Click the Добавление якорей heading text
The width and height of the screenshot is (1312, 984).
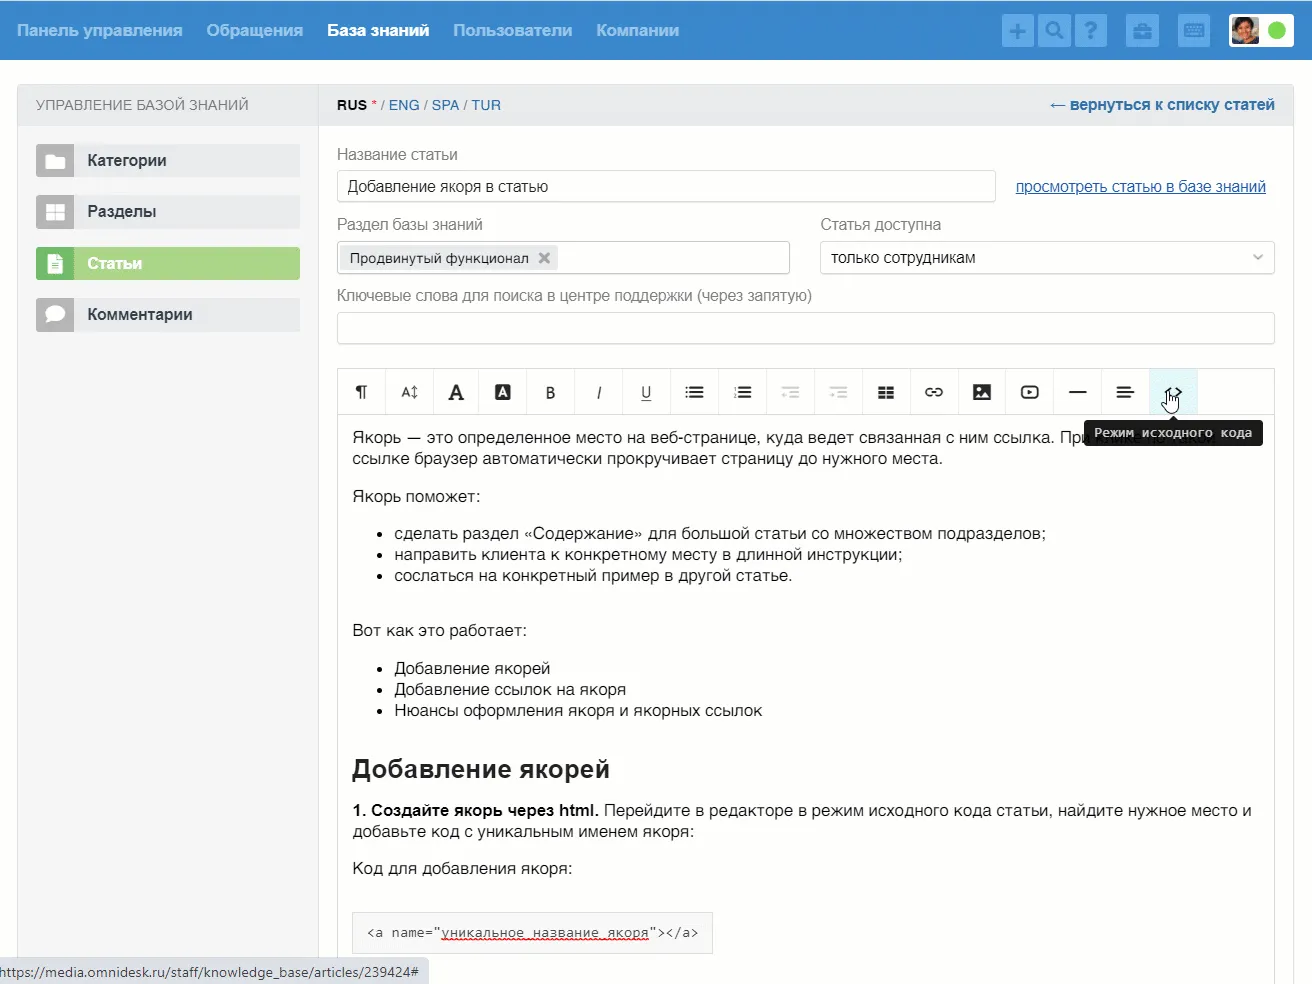(x=481, y=769)
